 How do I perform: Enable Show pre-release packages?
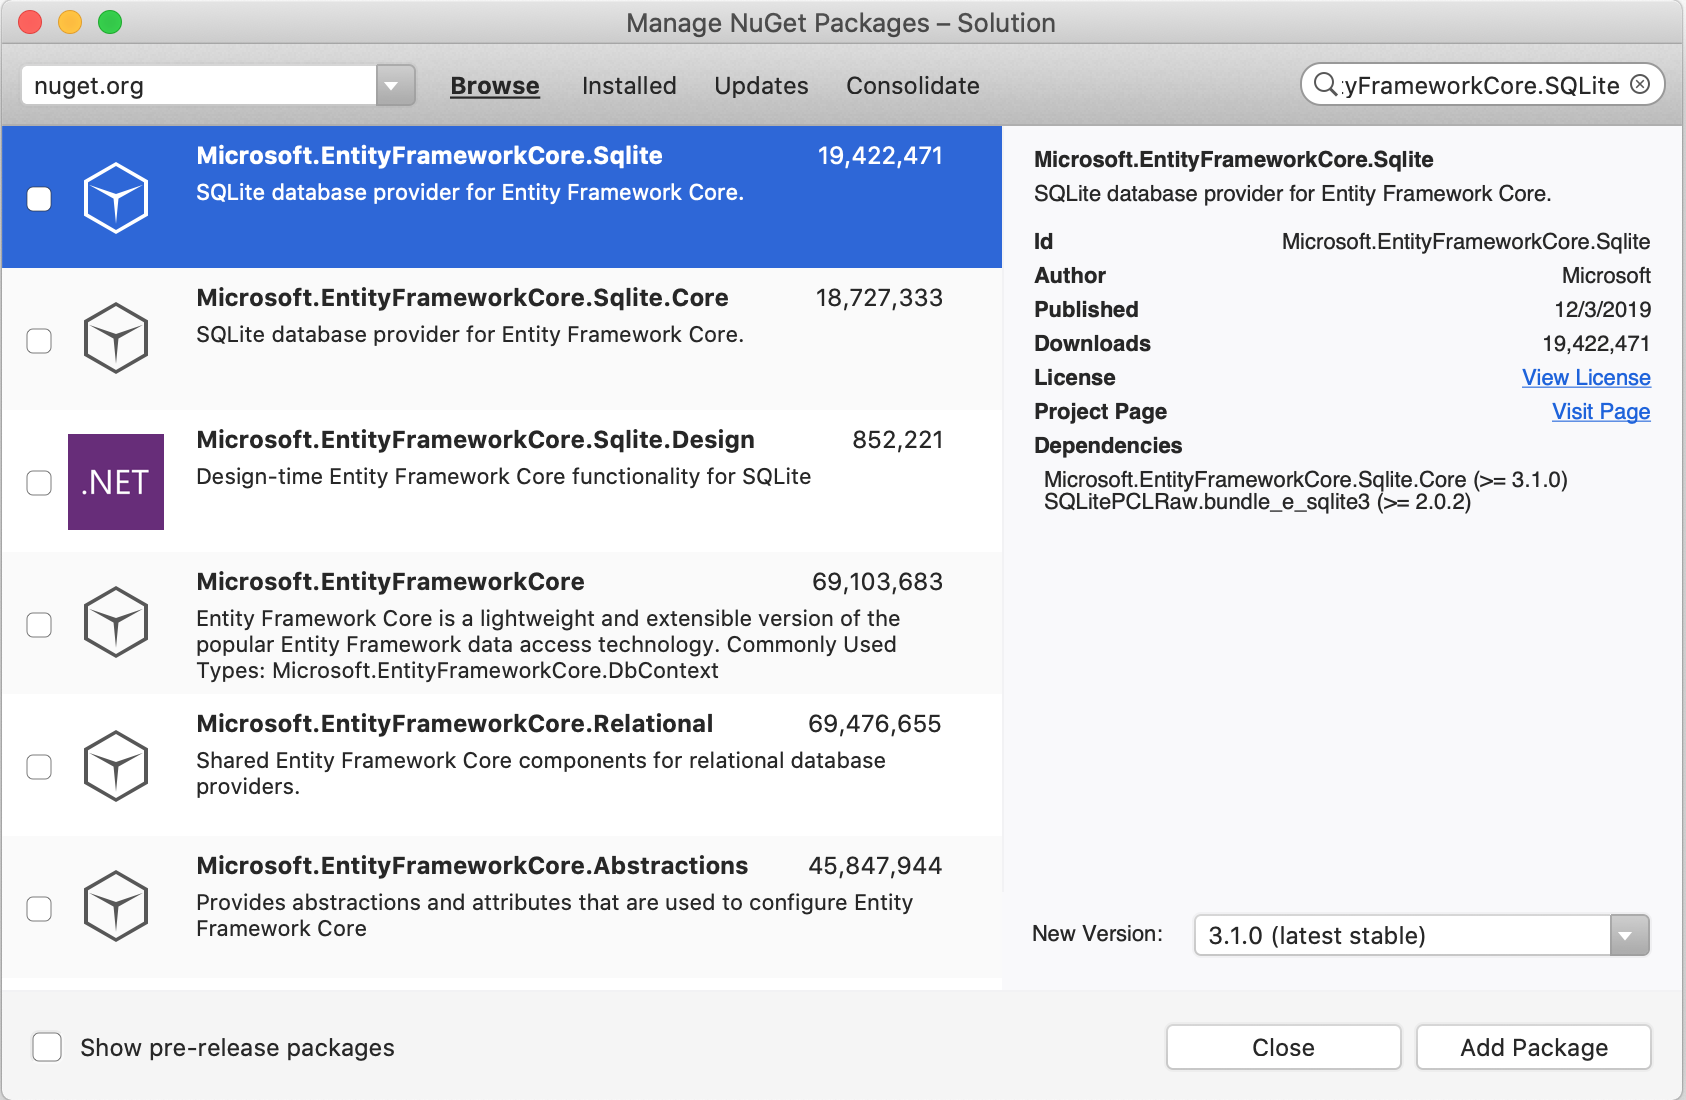click(x=47, y=1047)
